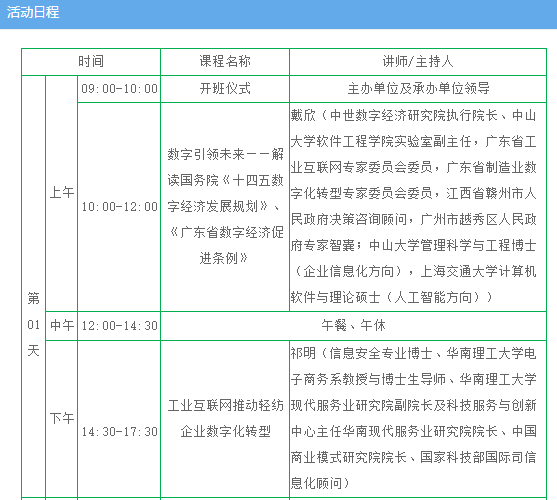Click the 下午 period cell
This screenshot has width=557, height=500.
(x=61, y=419)
